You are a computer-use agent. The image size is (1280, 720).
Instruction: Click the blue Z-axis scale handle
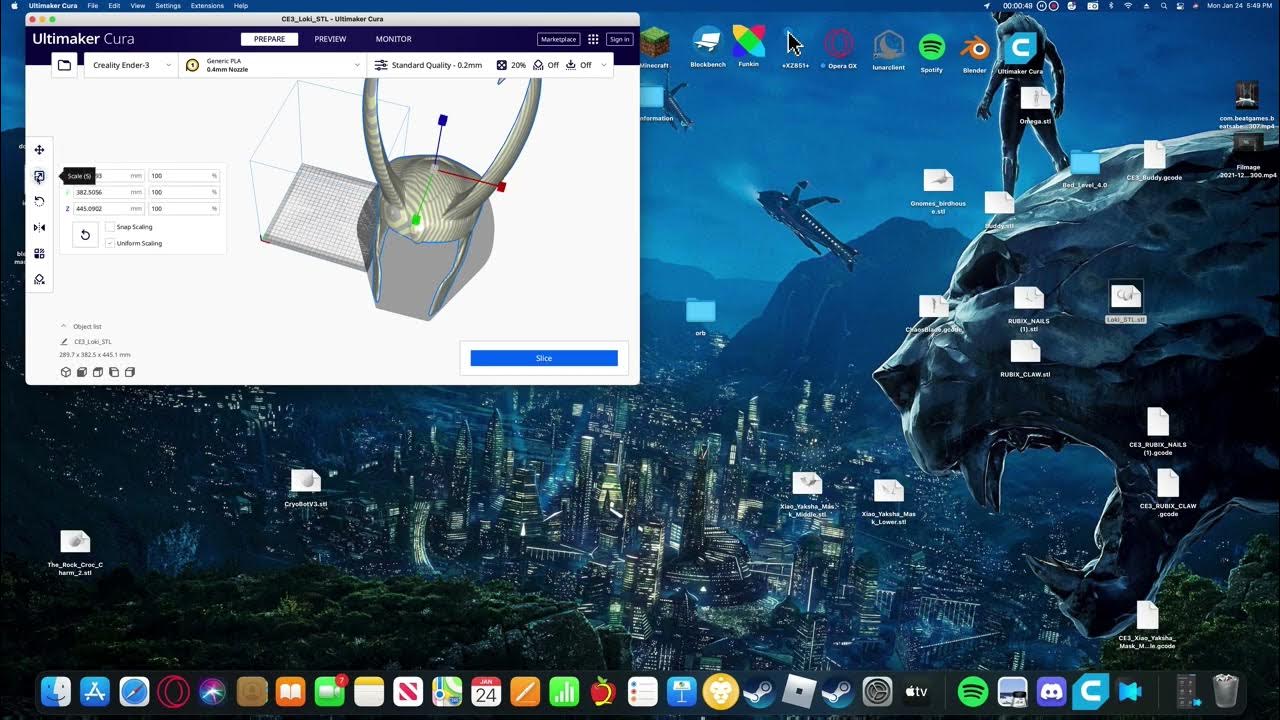click(443, 120)
